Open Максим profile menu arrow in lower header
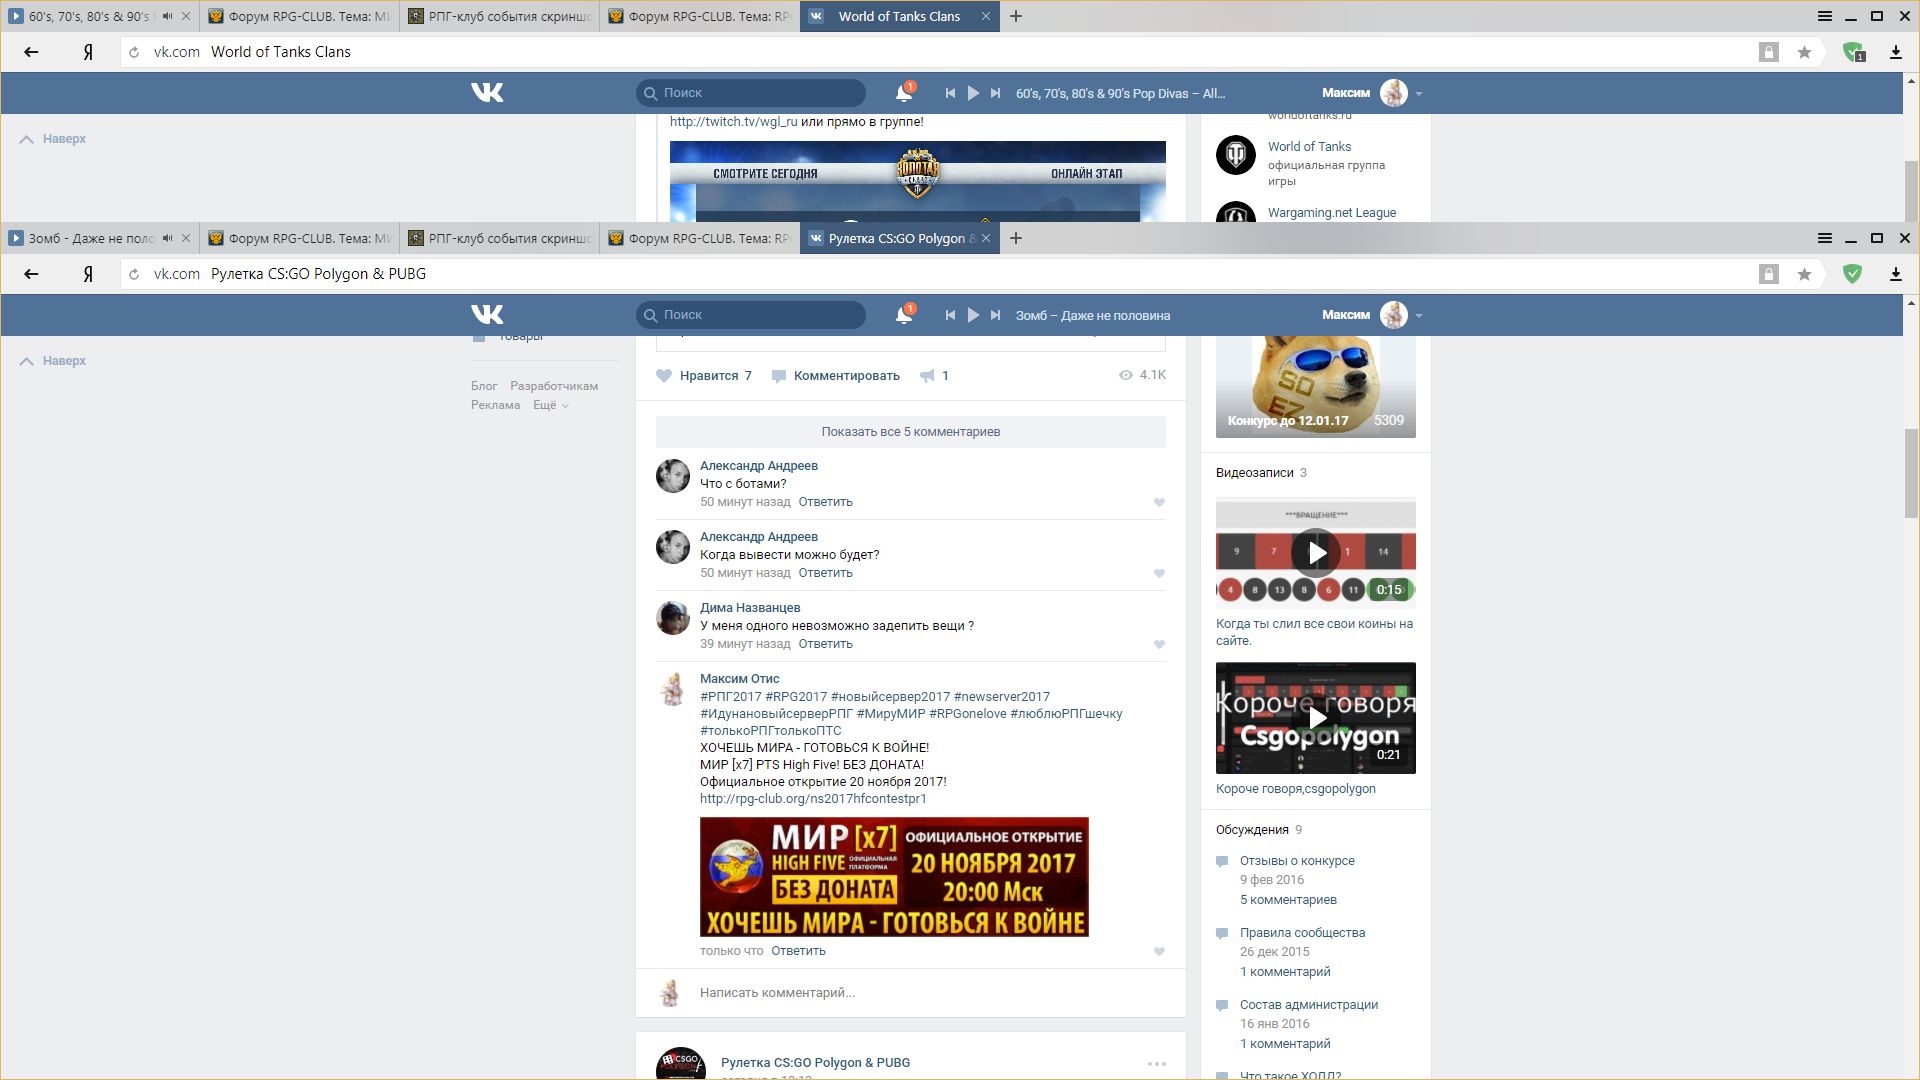 pos(1419,315)
